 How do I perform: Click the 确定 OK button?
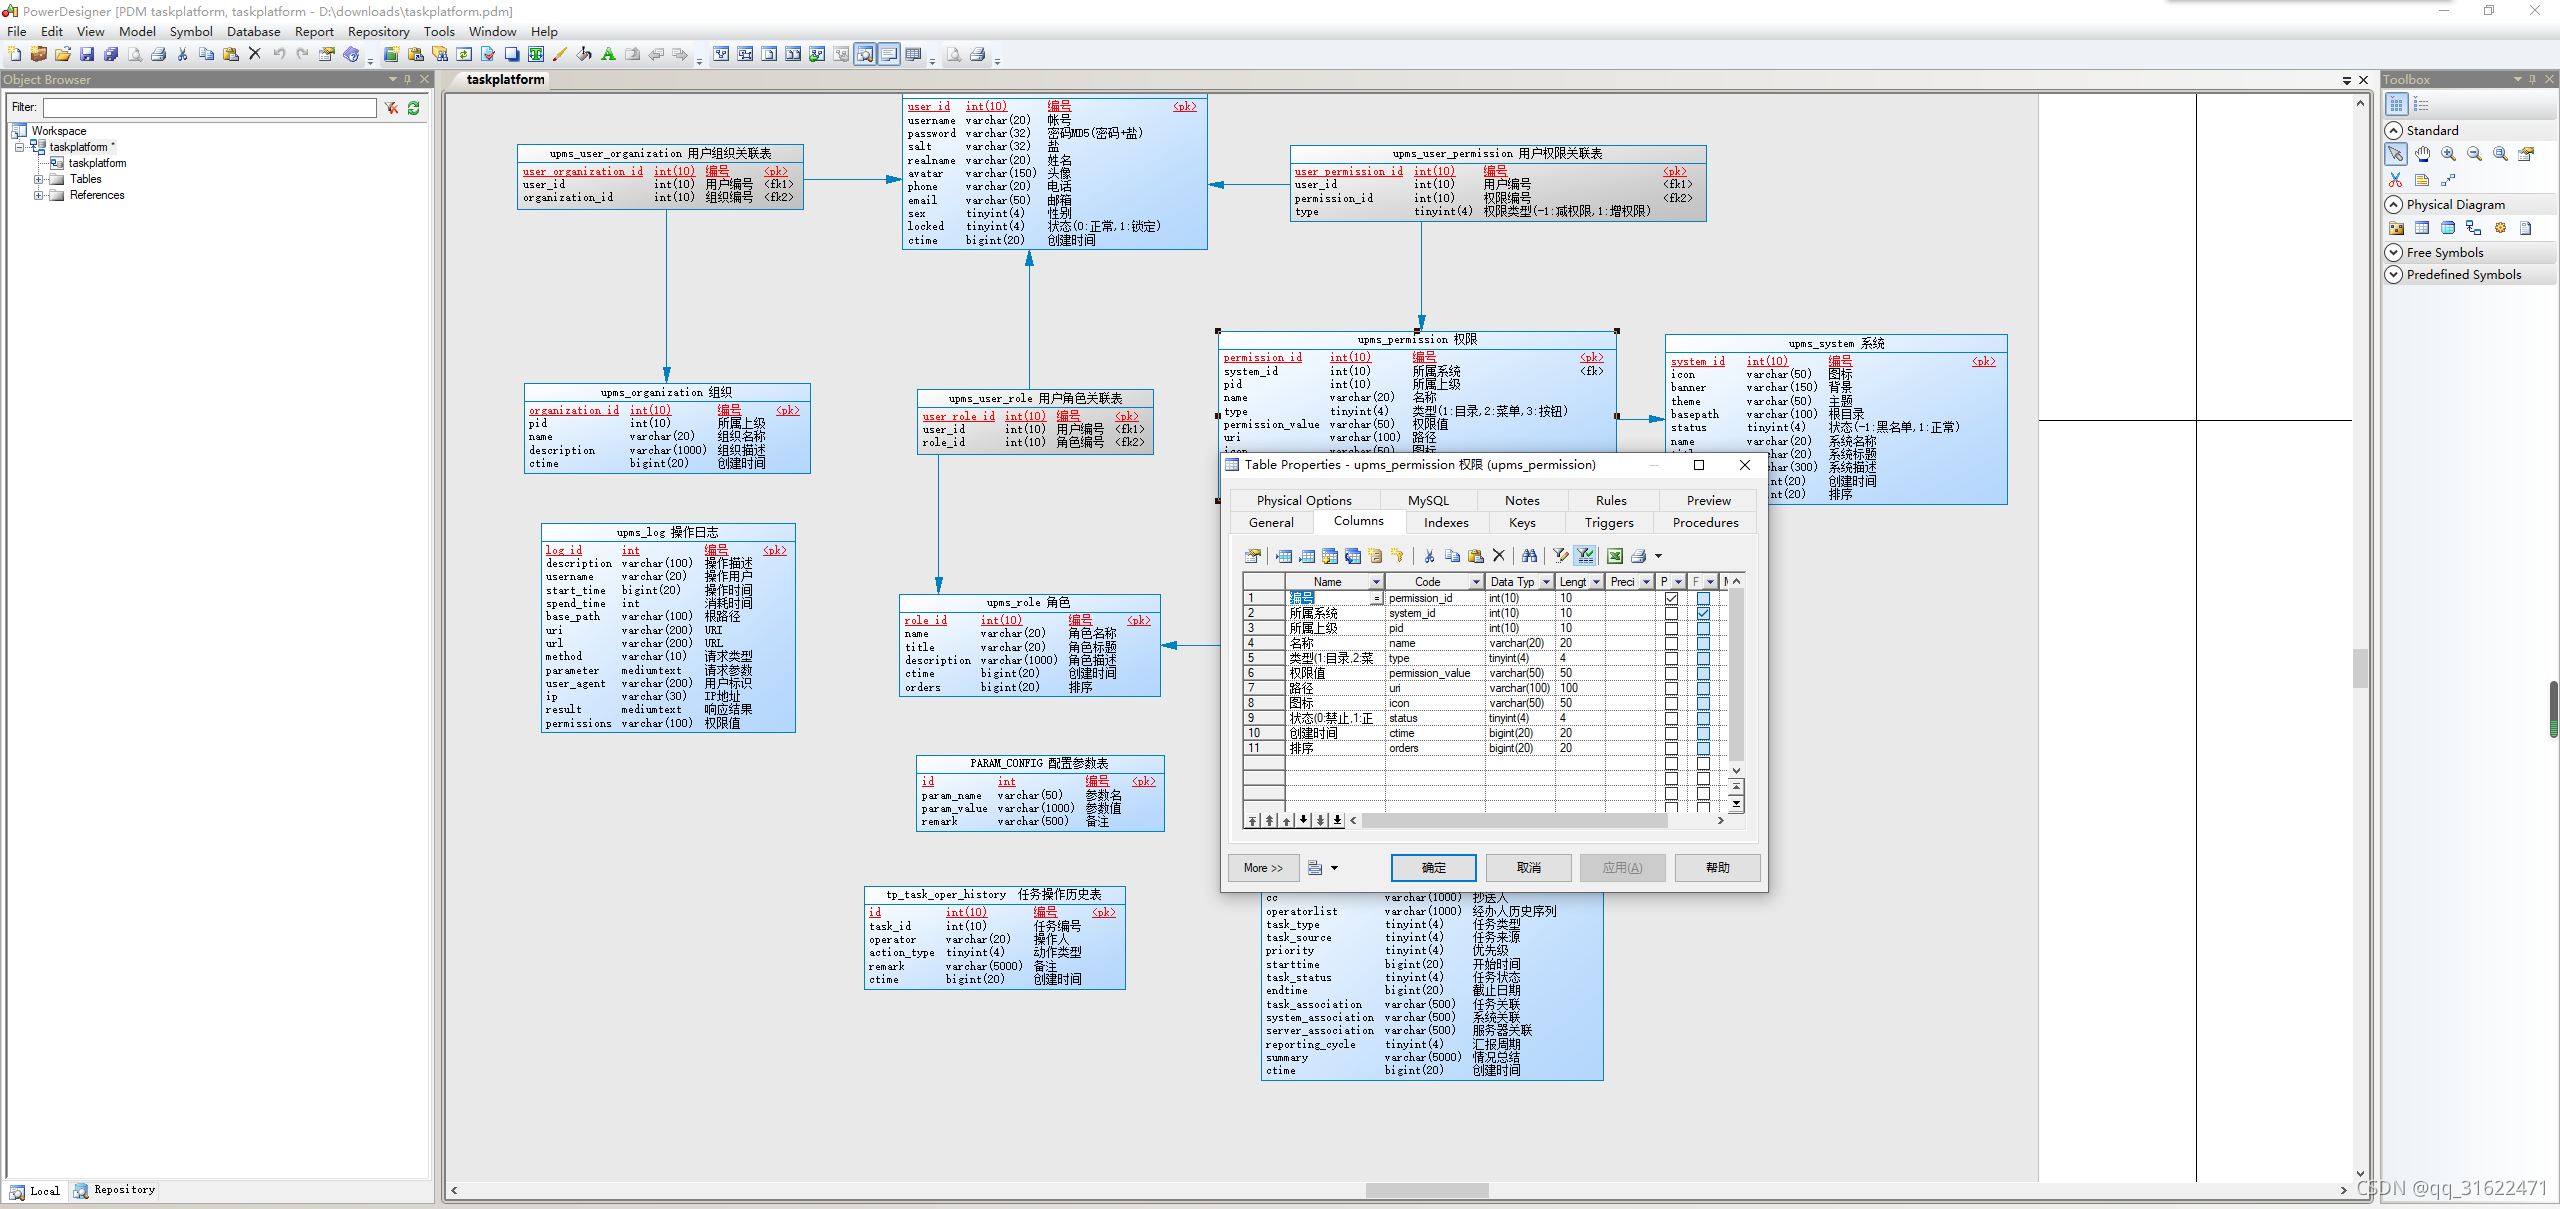coord(1433,867)
